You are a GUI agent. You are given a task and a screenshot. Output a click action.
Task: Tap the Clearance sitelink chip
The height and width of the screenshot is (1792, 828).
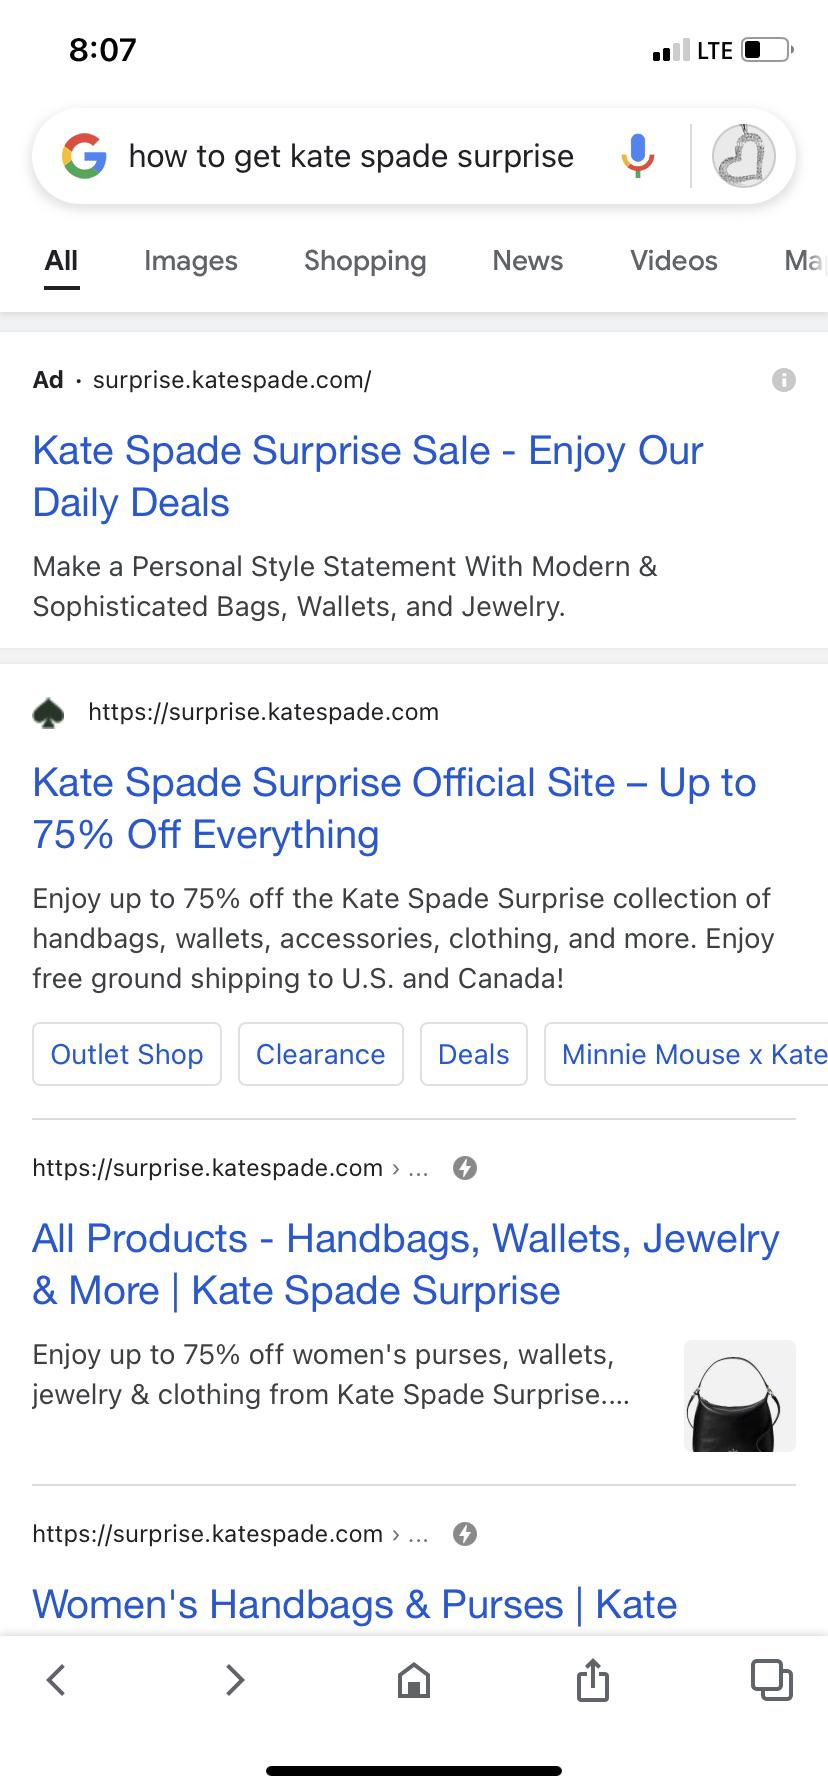click(320, 1054)
